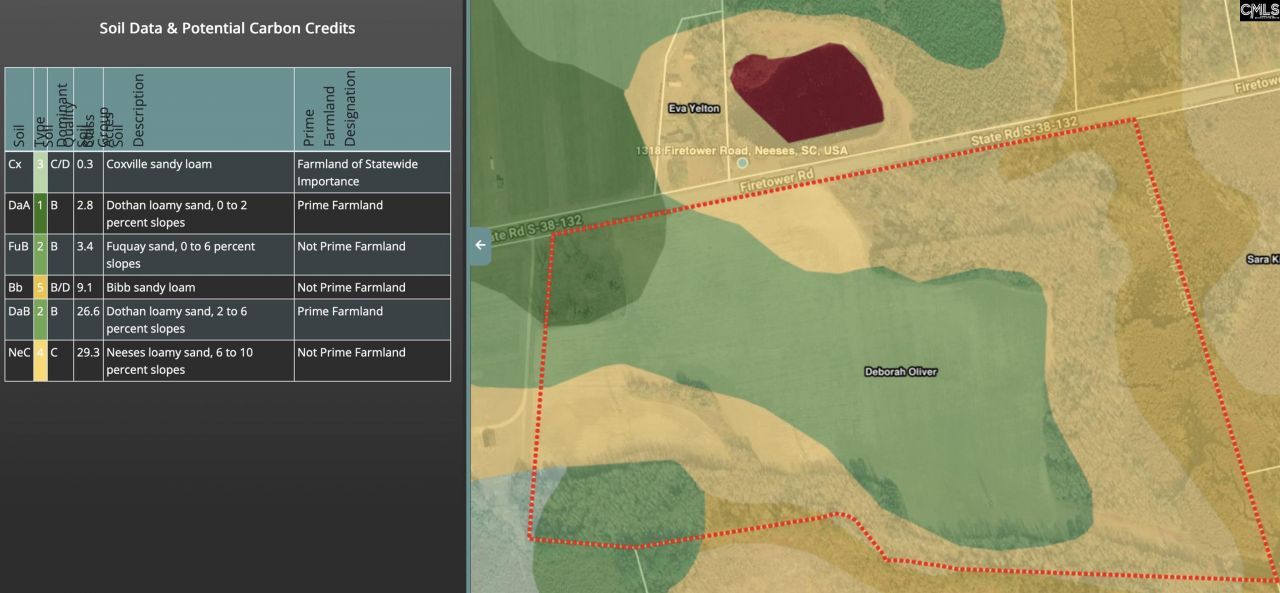Viewport: 1280px width, 593px height.
Task: Collapse the soil data side panel arrow
Action: coord(480,245)
